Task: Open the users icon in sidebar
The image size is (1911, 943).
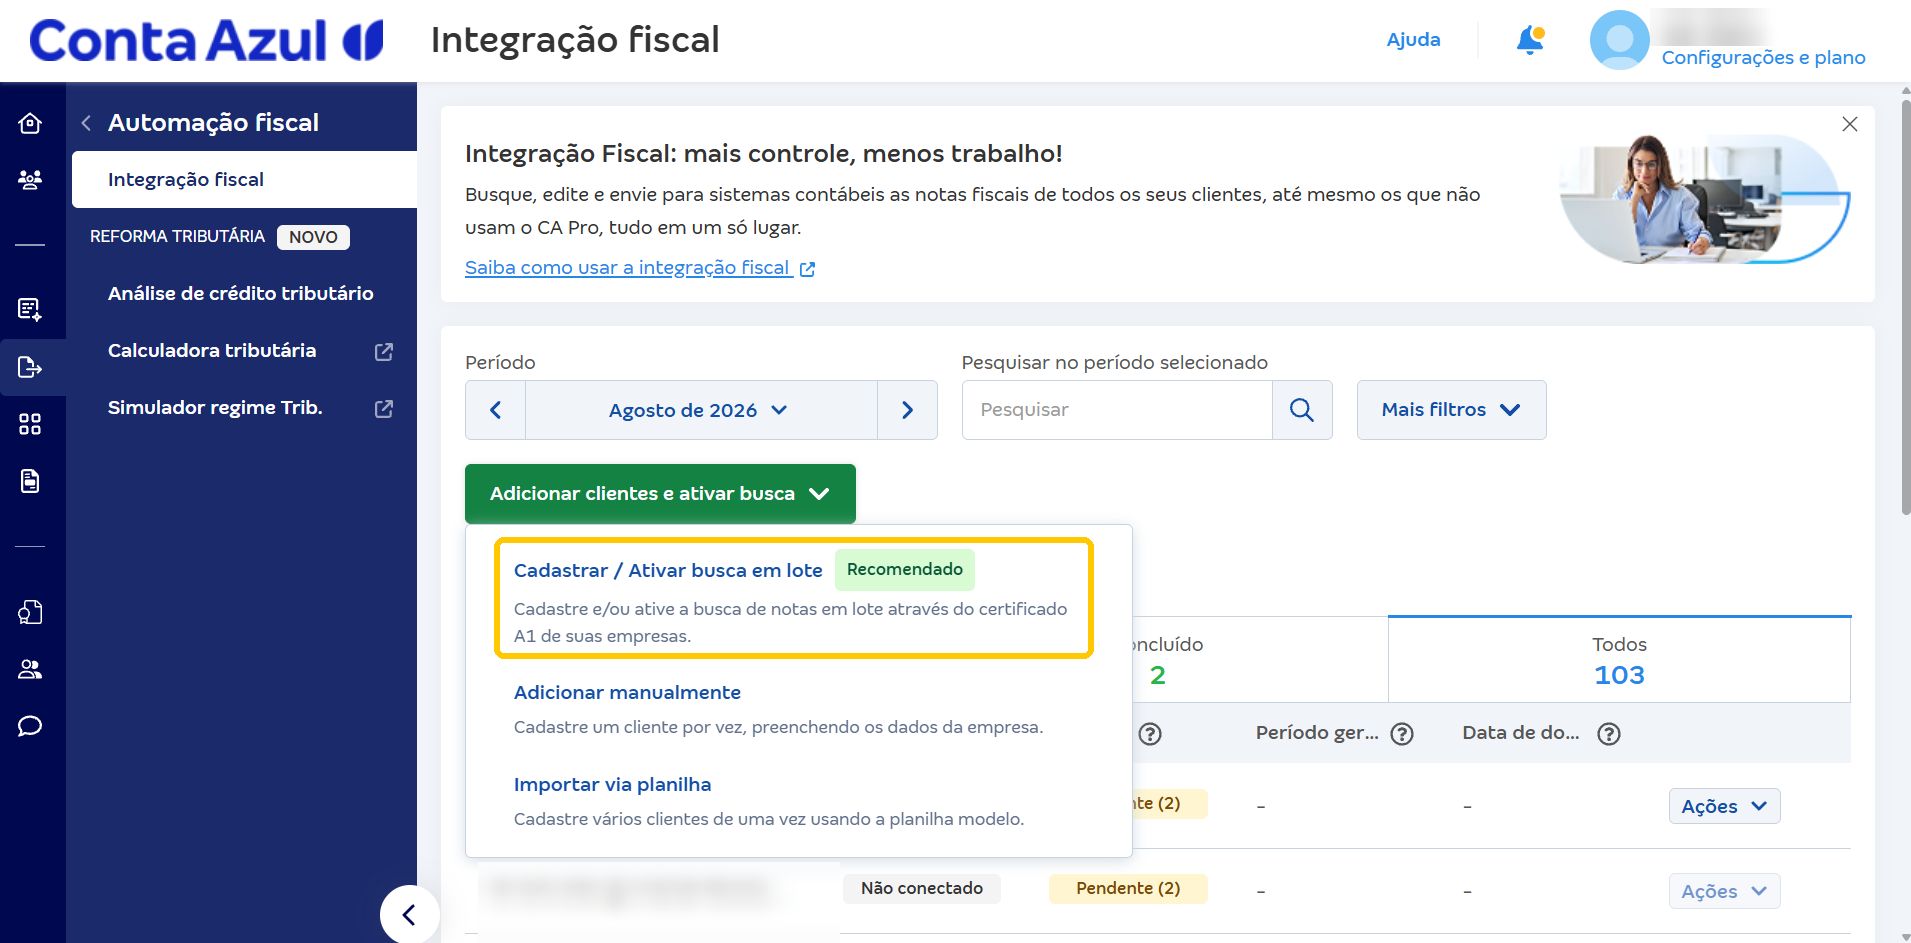Action: [x=30, y=669]
